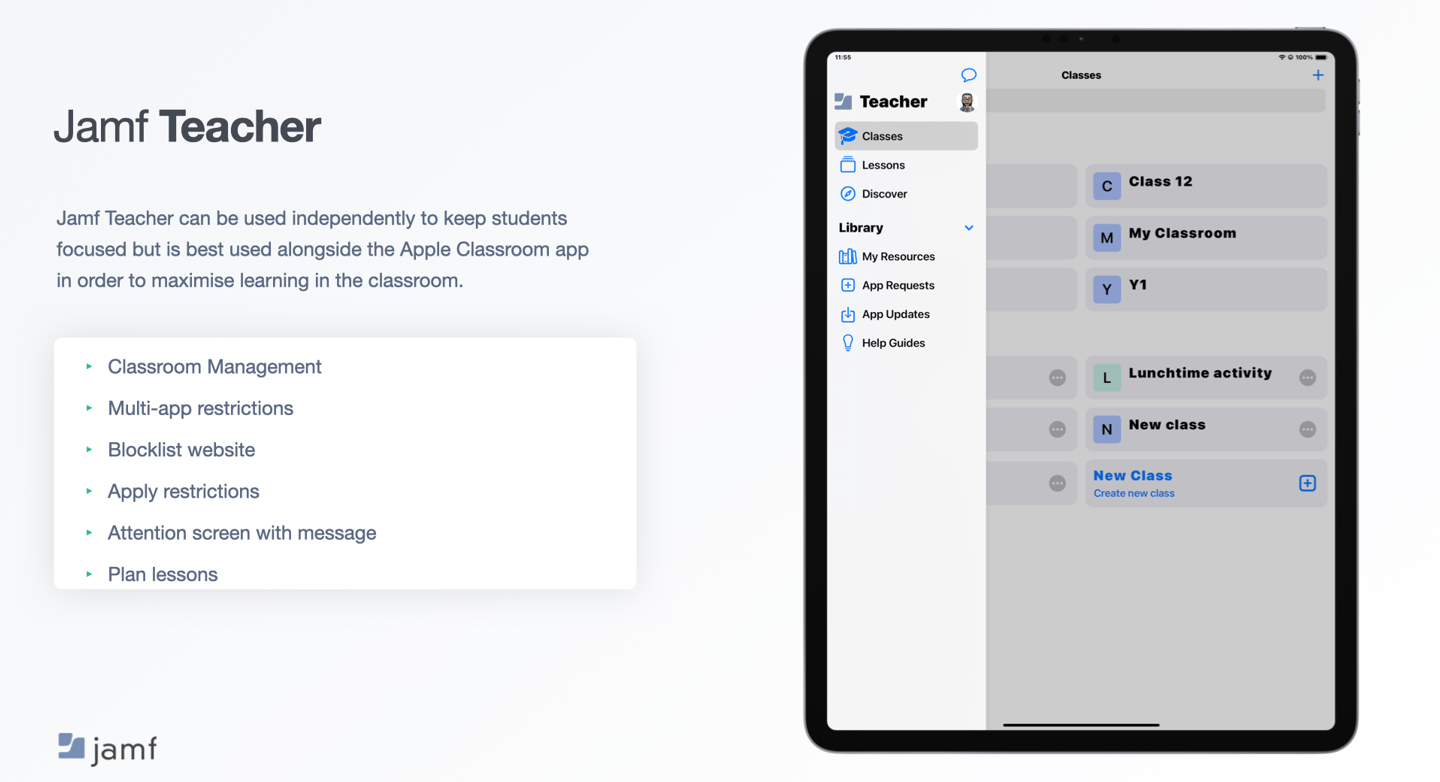This screenshot has width=1440, height=782.
Task: Open more options left of New class card
Action: tap(1057, 429)
